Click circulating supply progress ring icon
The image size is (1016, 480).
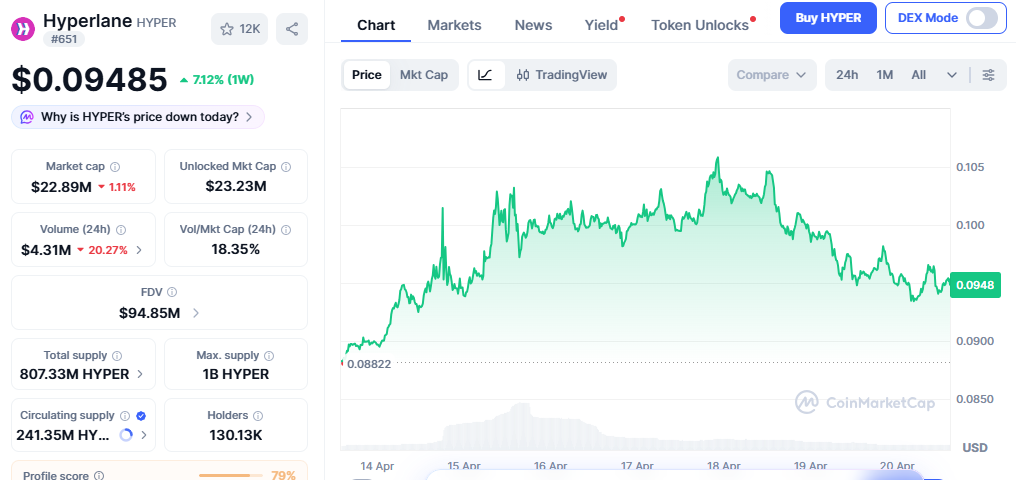click(x=126, y=435)
